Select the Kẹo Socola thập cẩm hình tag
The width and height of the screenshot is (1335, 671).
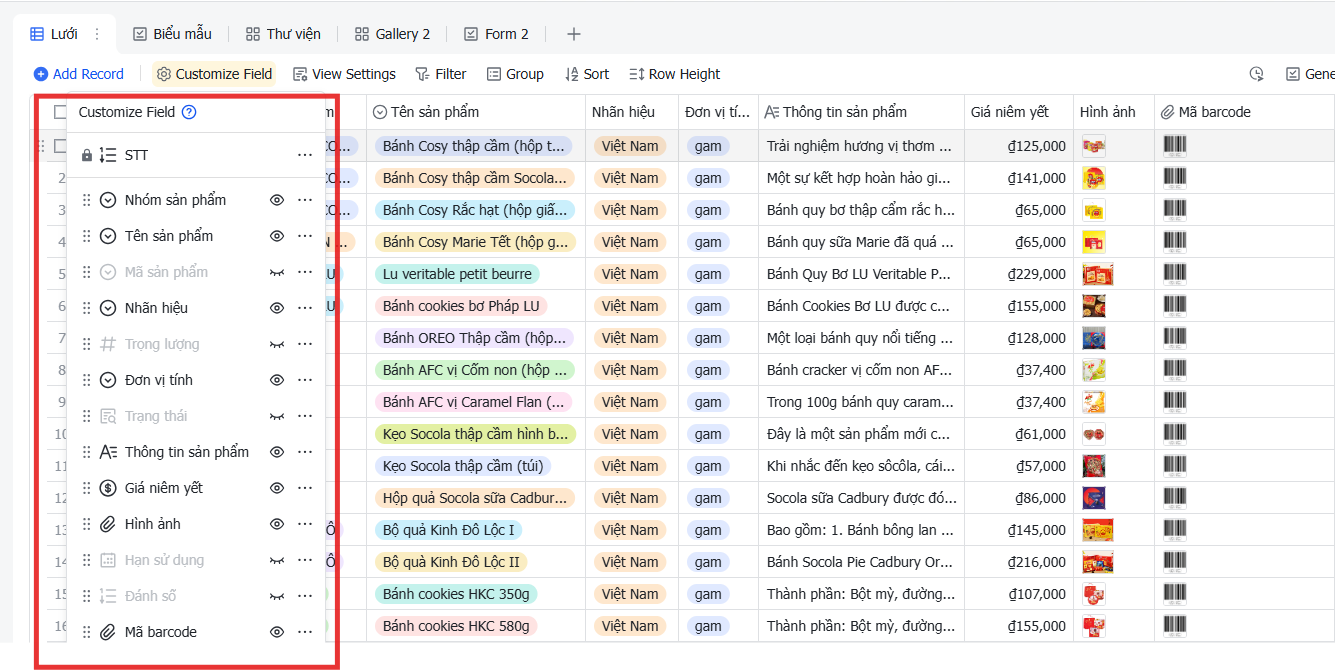[x=475, y=434]
